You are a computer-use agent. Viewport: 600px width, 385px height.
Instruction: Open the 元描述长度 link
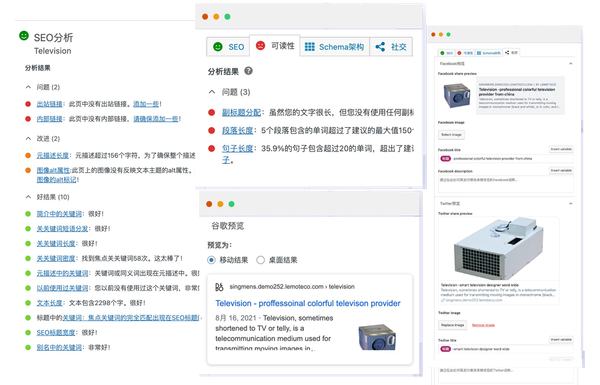(52, 155)
